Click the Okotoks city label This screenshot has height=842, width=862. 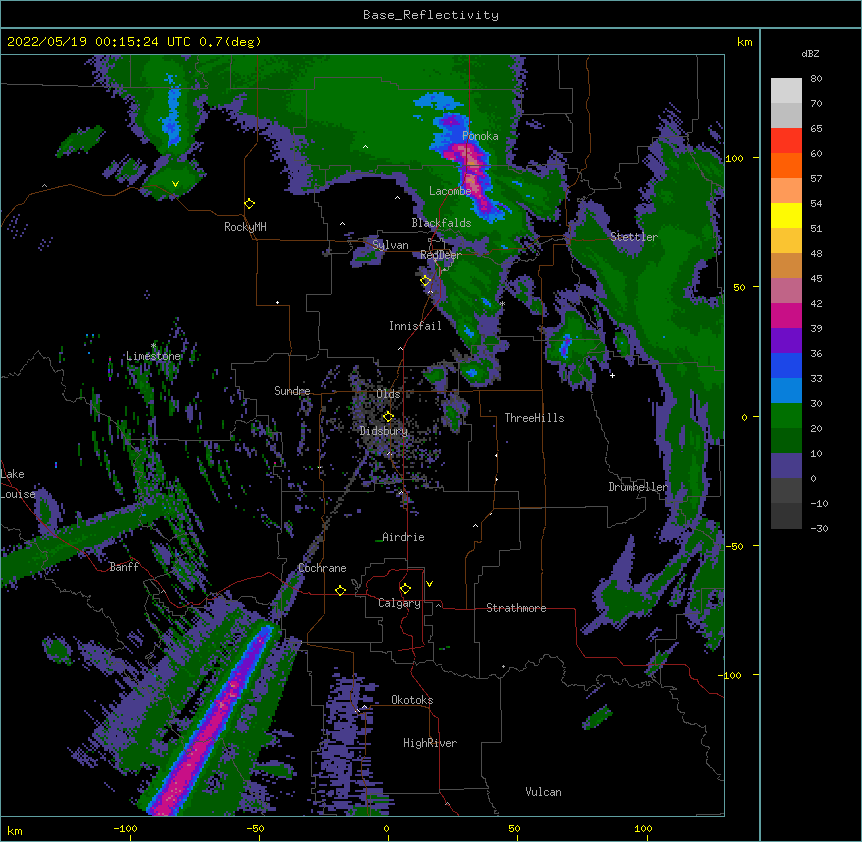pyautogui.click(x=412, y=700)
